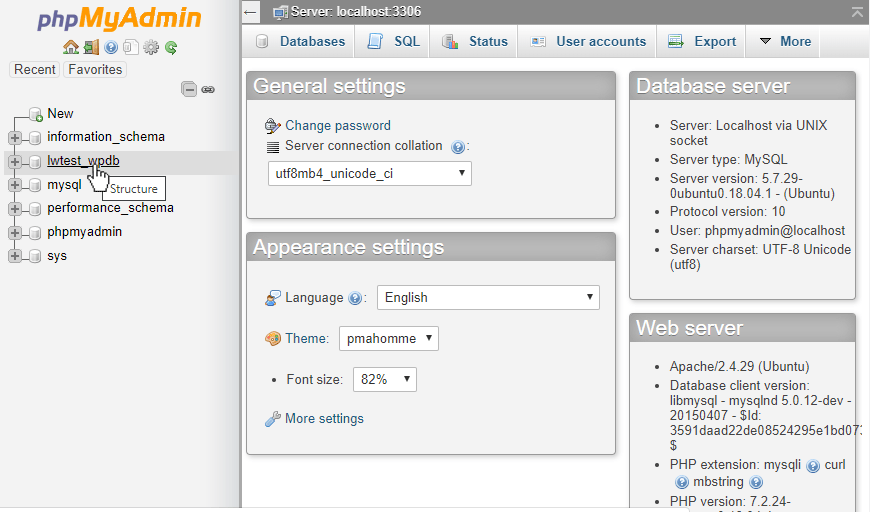This screenshot has height=512, width=870.
Task: Expand the lwtest_wpdb tree node
Action: coord(15,161)
